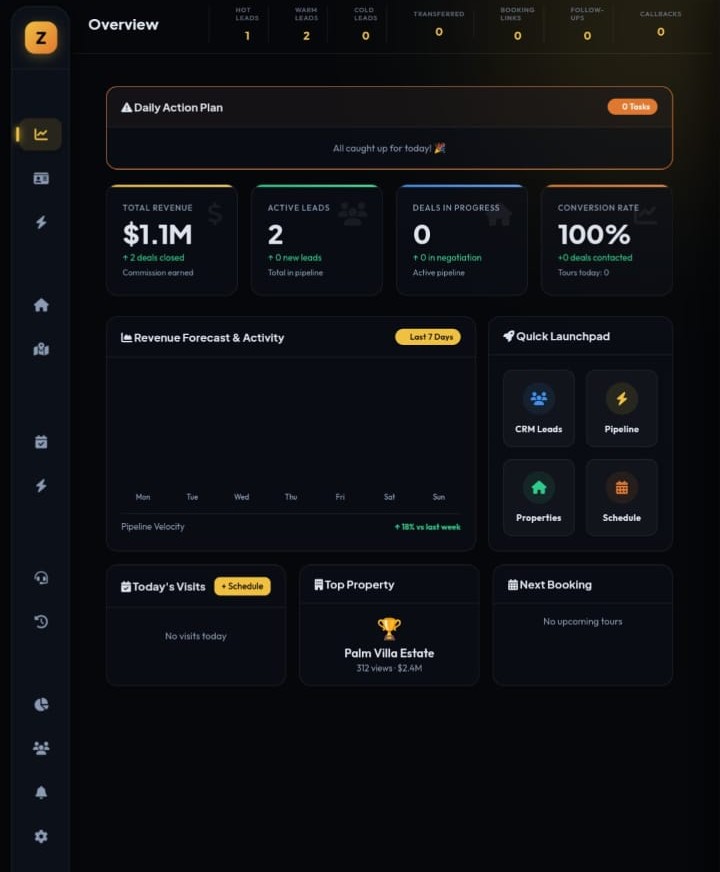Click the CRM Leads people icon

tap(538, 398)
